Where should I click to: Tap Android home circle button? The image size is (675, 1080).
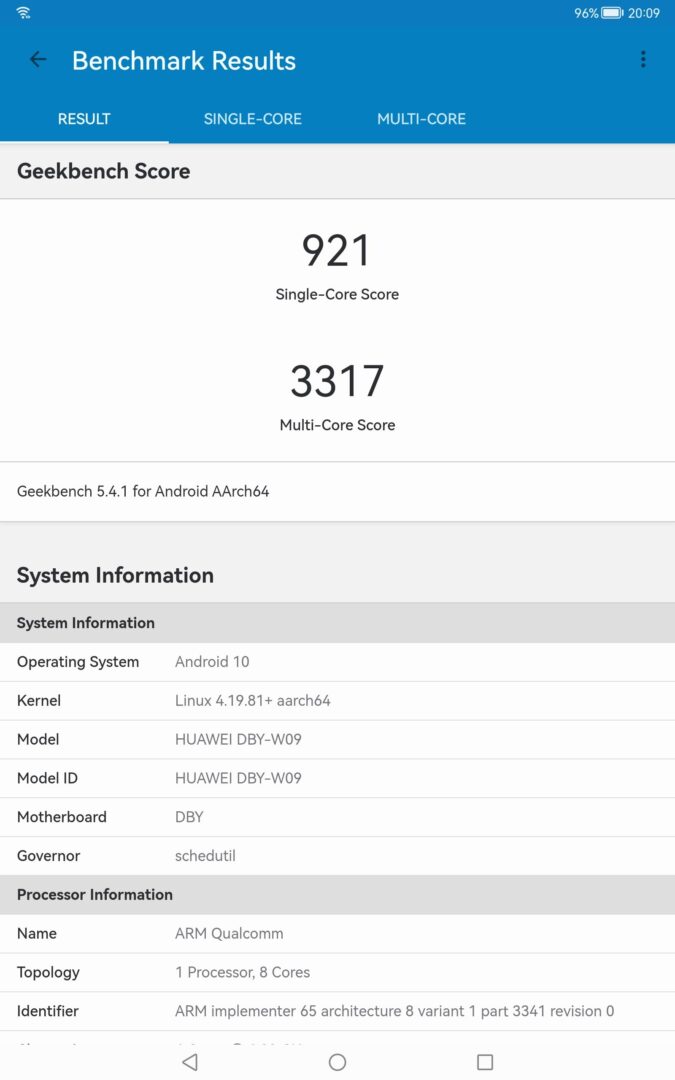pyautogui.click(x=338, y=1061)
